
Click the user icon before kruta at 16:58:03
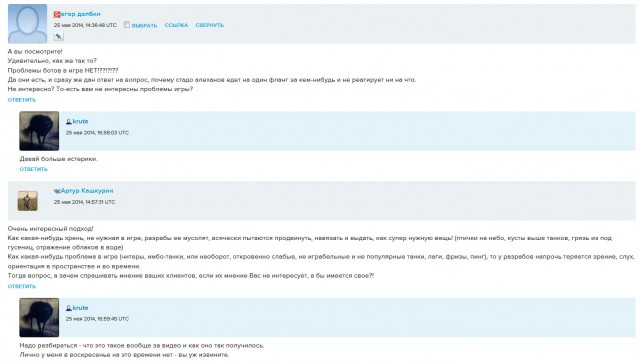69,122
